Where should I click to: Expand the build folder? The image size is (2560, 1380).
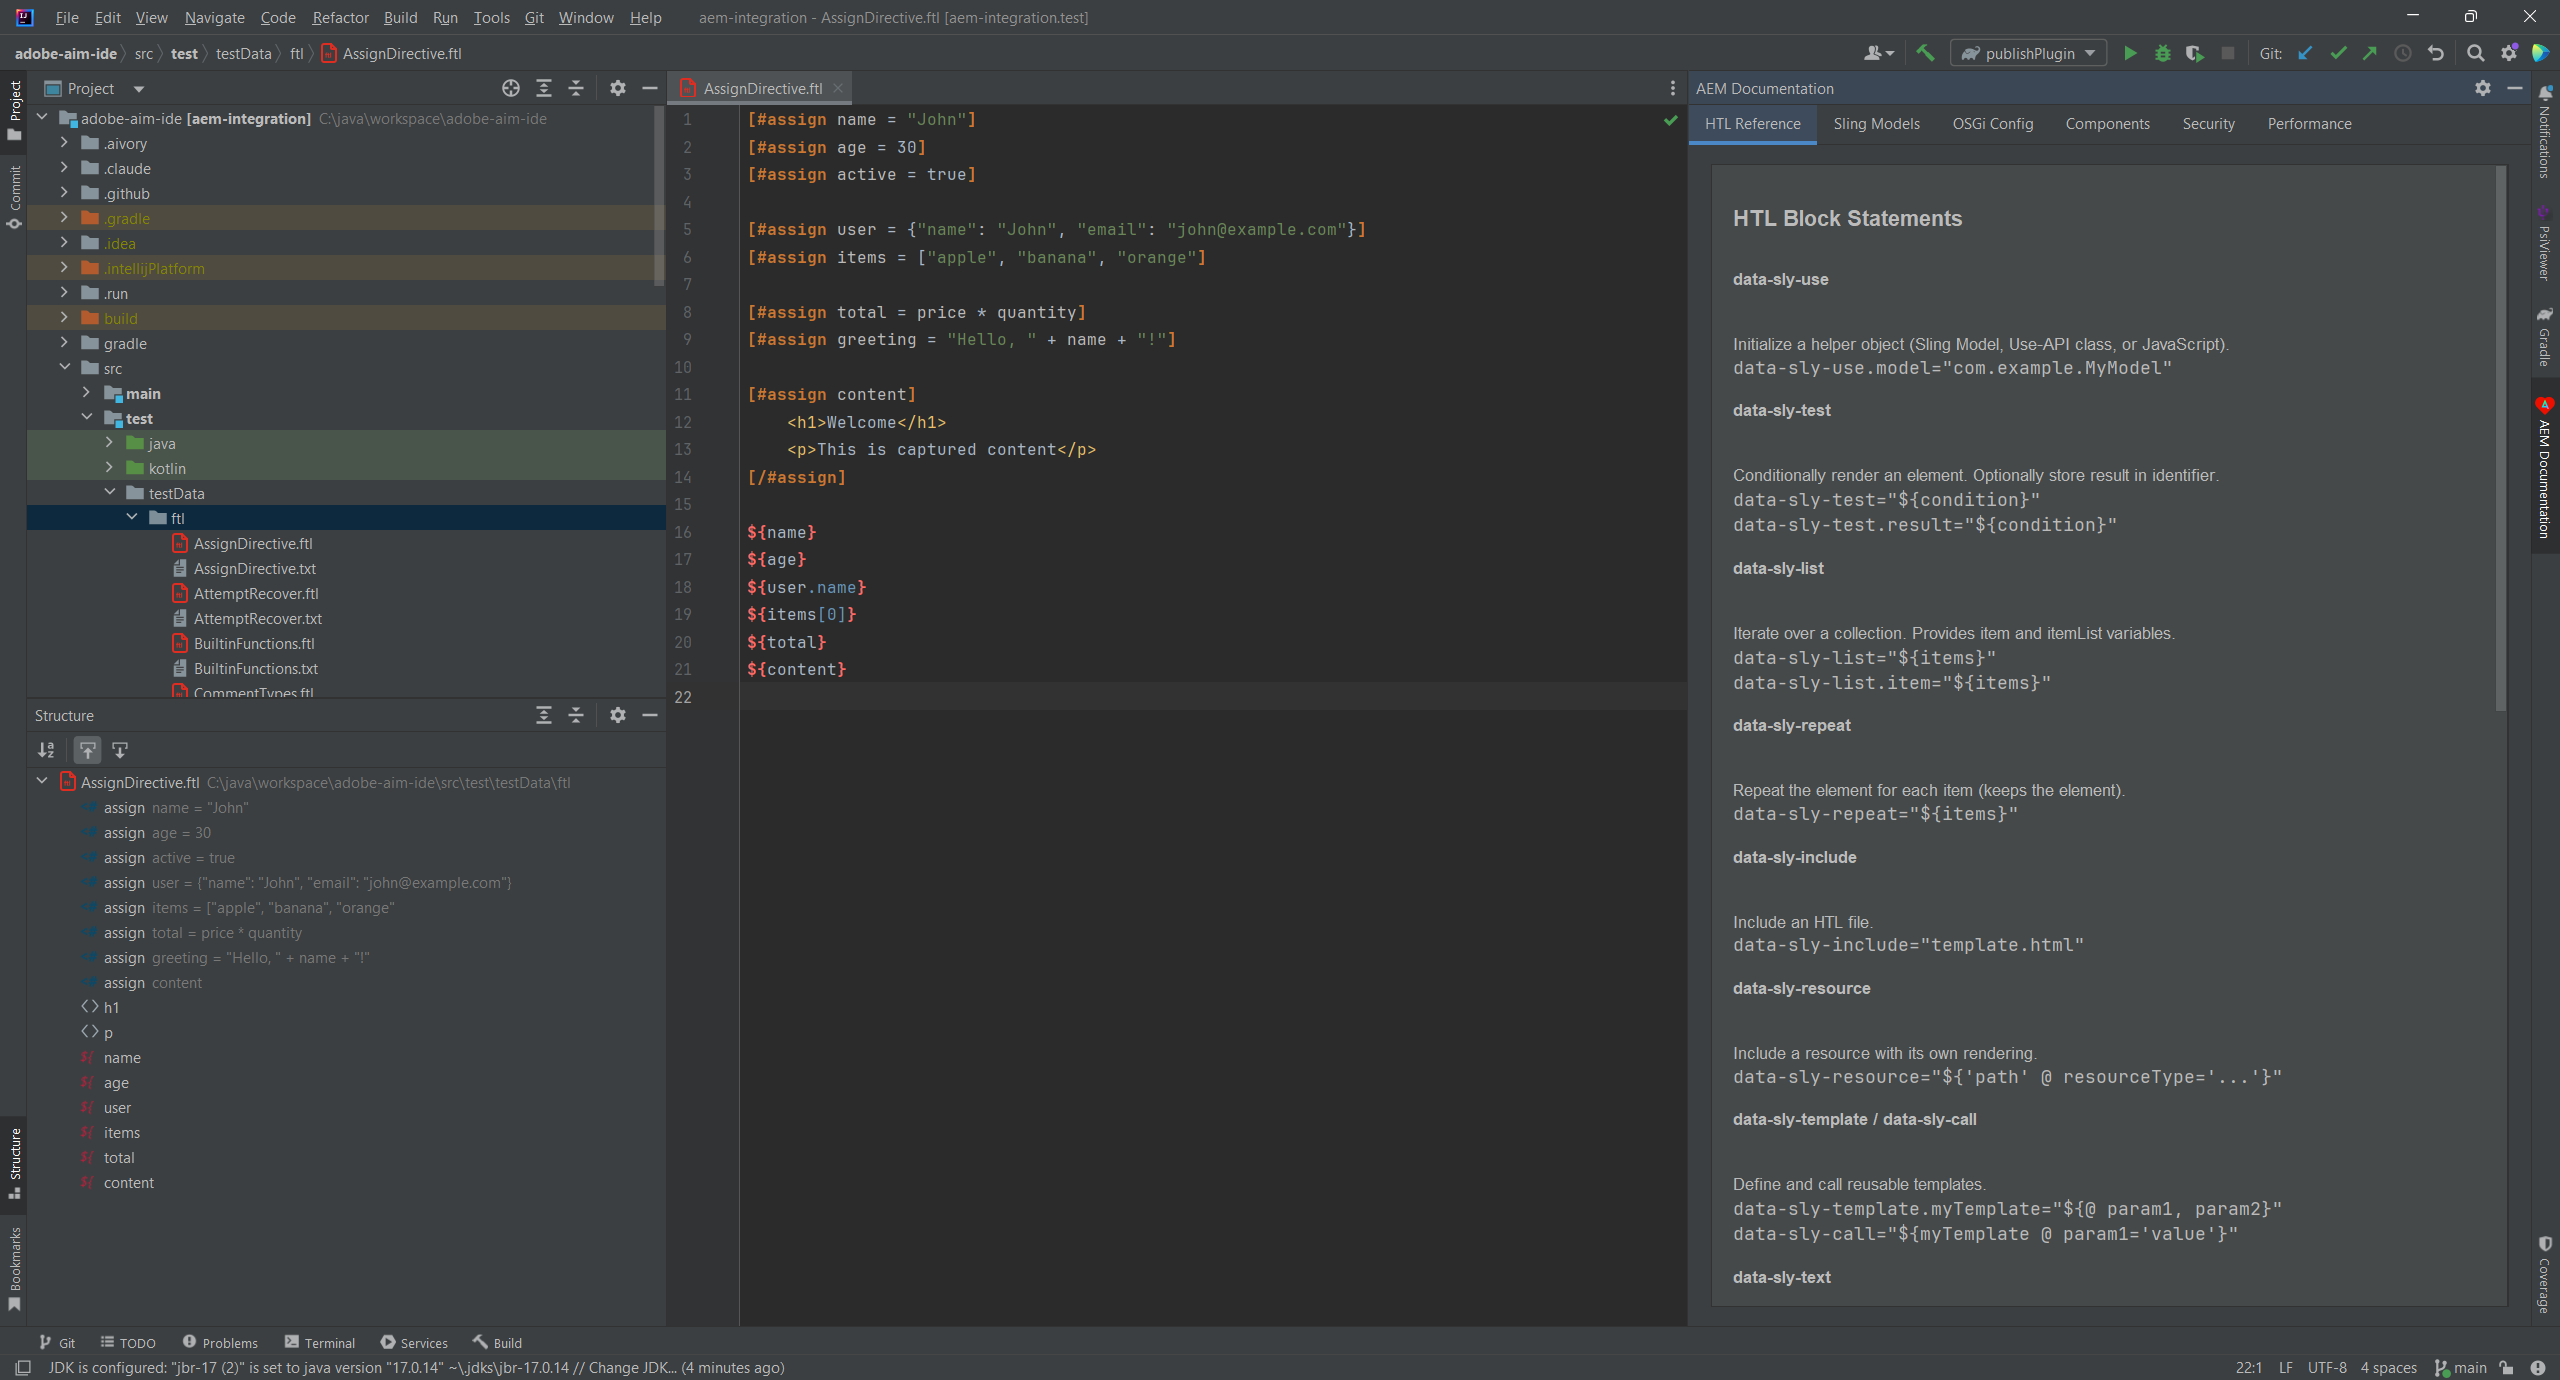click(64, 318)
